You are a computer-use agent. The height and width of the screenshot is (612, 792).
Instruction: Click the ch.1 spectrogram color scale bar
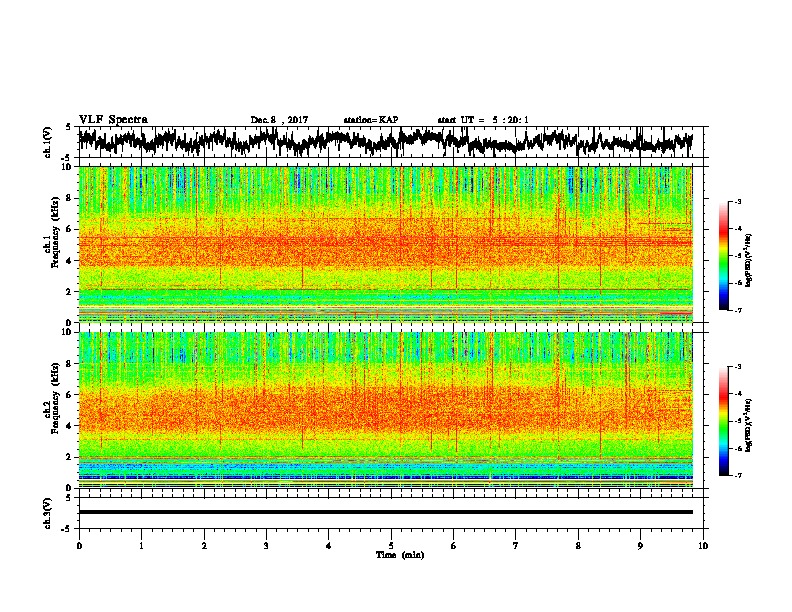[x=723, y=256]
